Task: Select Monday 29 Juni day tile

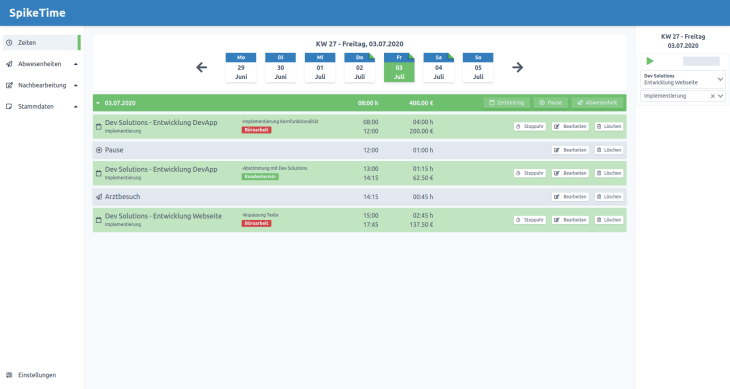Action: point(241,67)
